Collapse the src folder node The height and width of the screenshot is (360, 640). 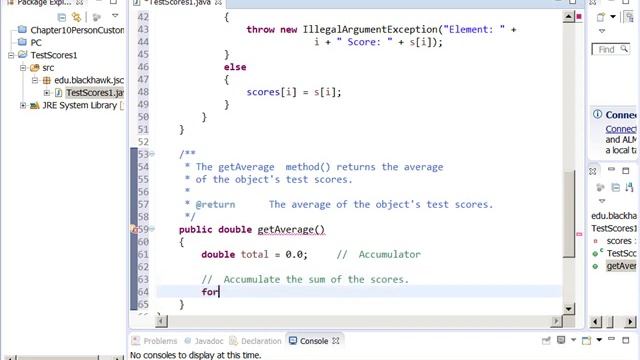[23, 68]
